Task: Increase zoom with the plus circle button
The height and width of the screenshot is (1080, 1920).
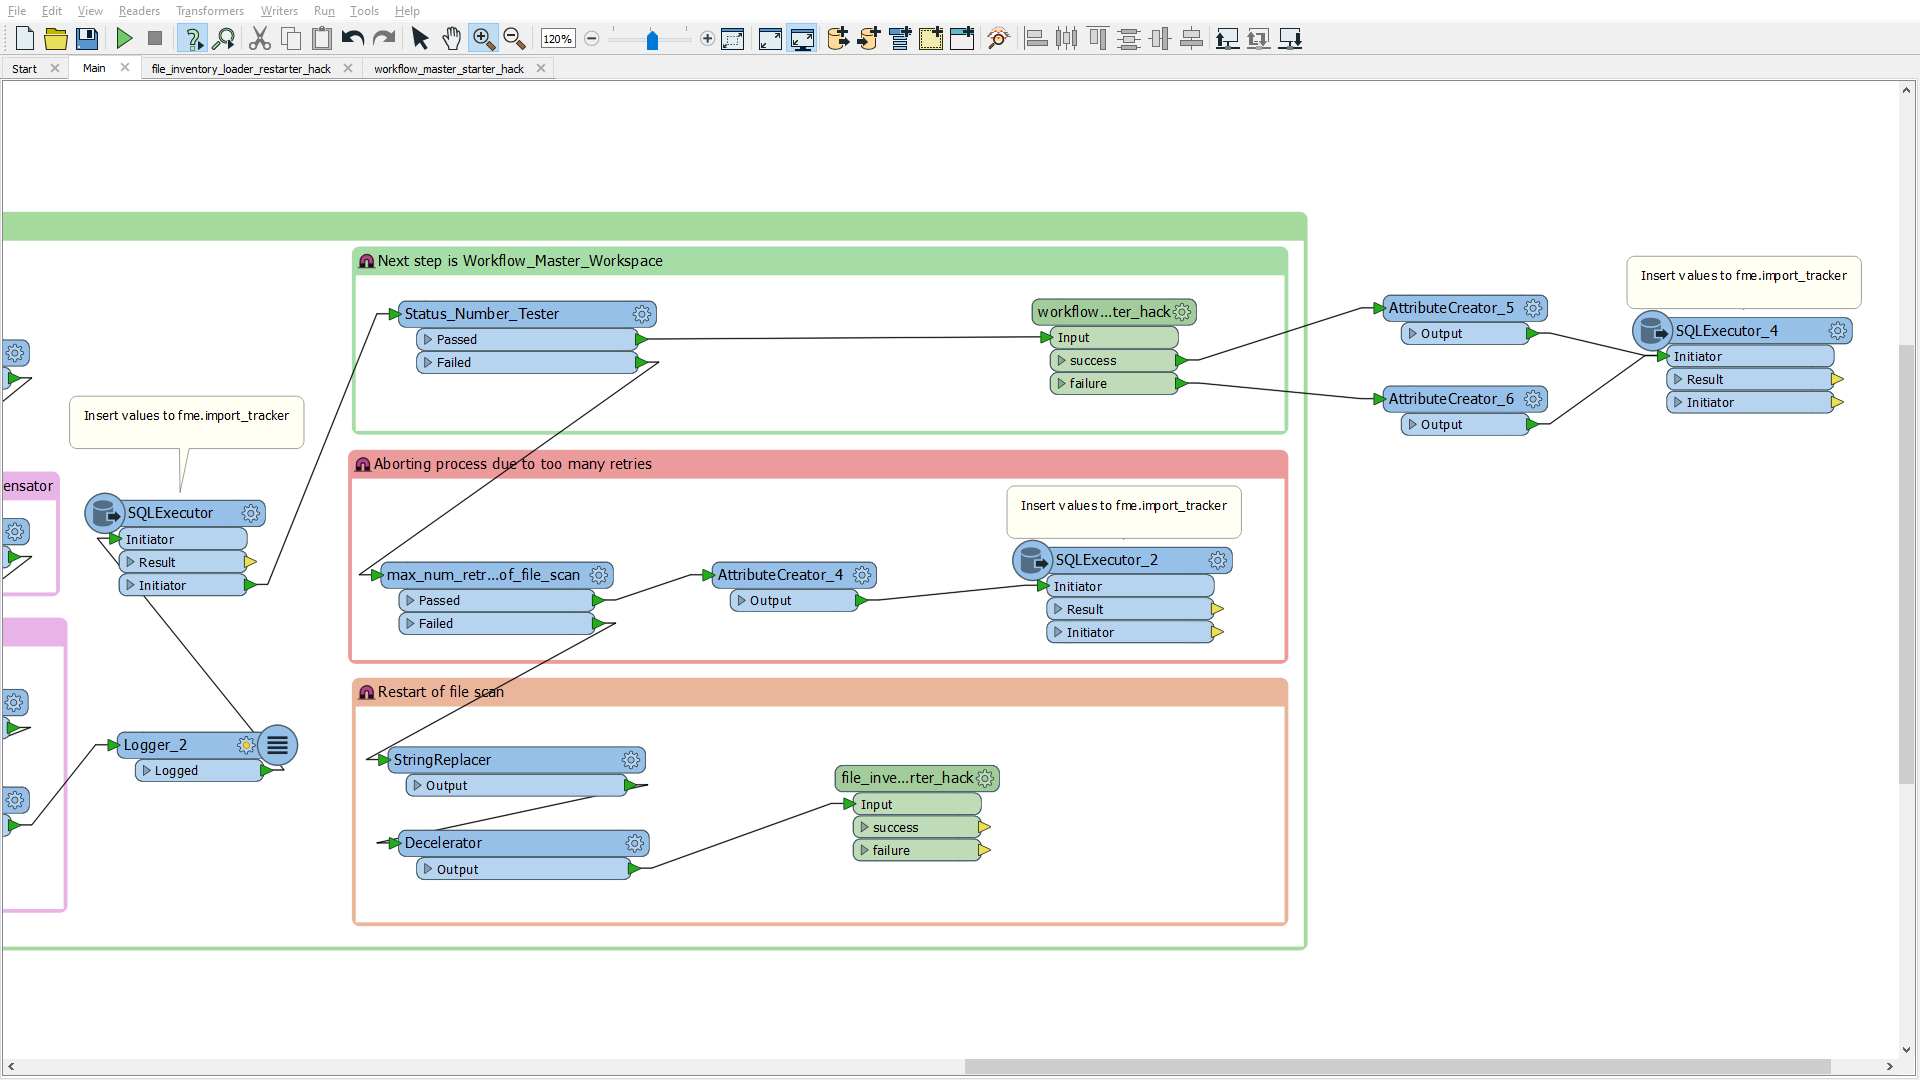Action: pyautogui.click(x=708, y=39)
